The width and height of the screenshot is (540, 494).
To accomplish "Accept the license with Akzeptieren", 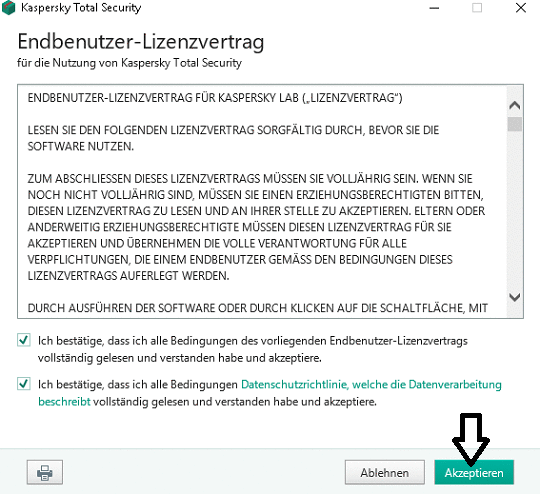I will tap(474, 472).
